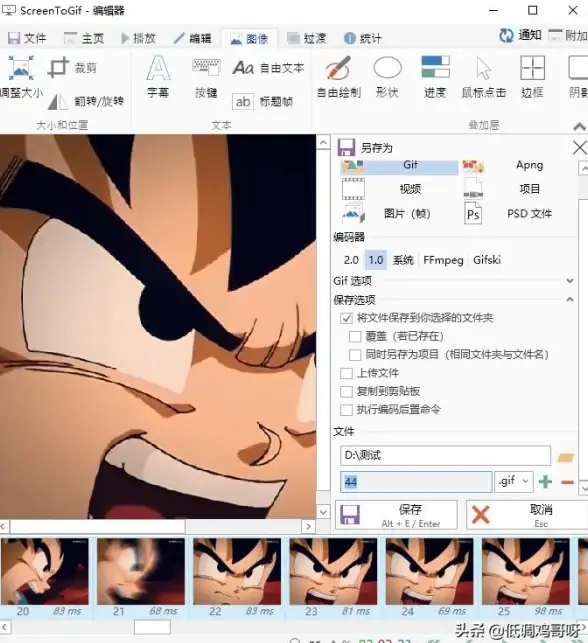
Task: Select Video (视频) save type
Action: click(399, 189)
